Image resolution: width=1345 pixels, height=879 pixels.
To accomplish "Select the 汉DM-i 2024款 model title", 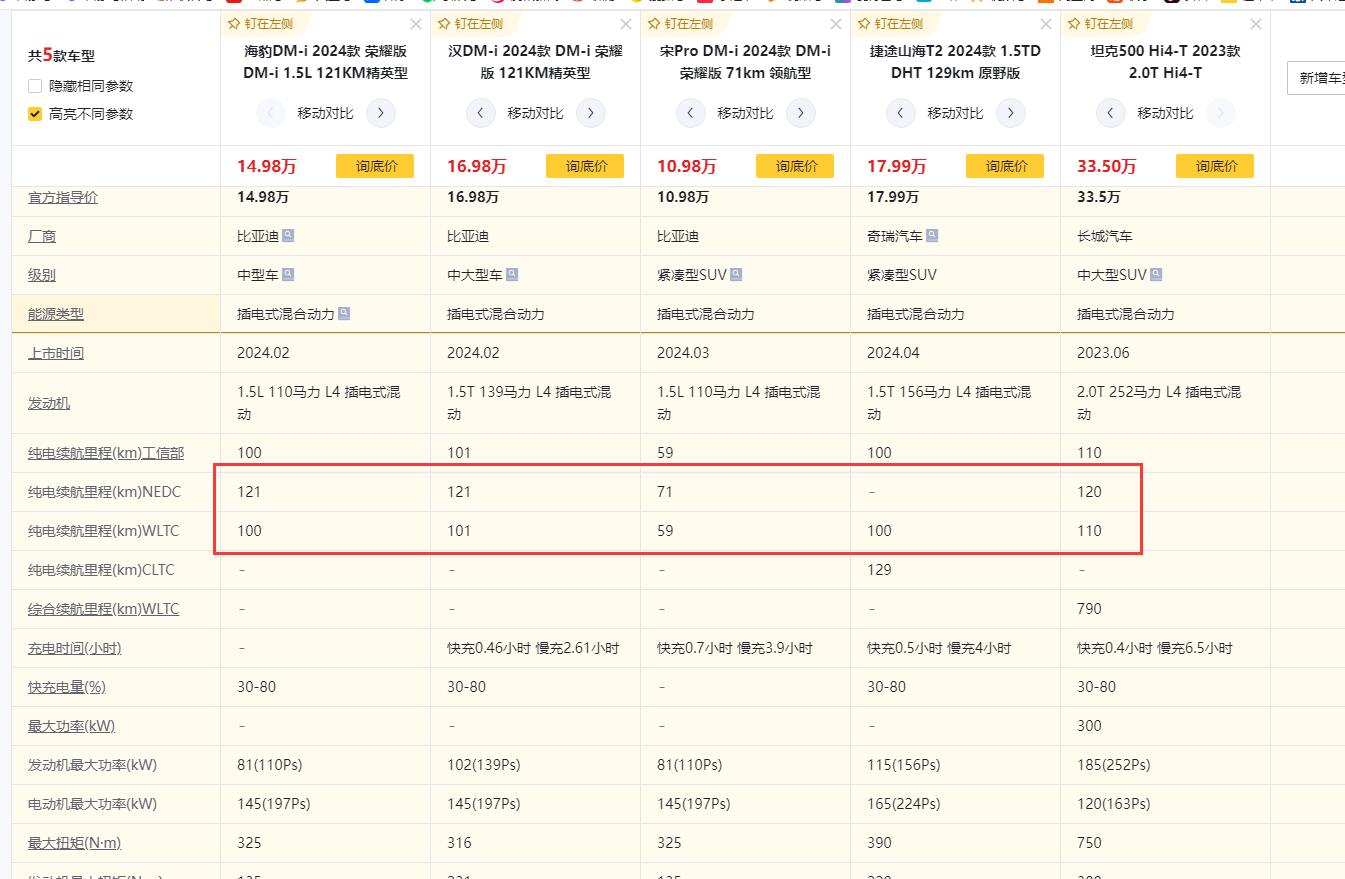I will click(535, 61).
